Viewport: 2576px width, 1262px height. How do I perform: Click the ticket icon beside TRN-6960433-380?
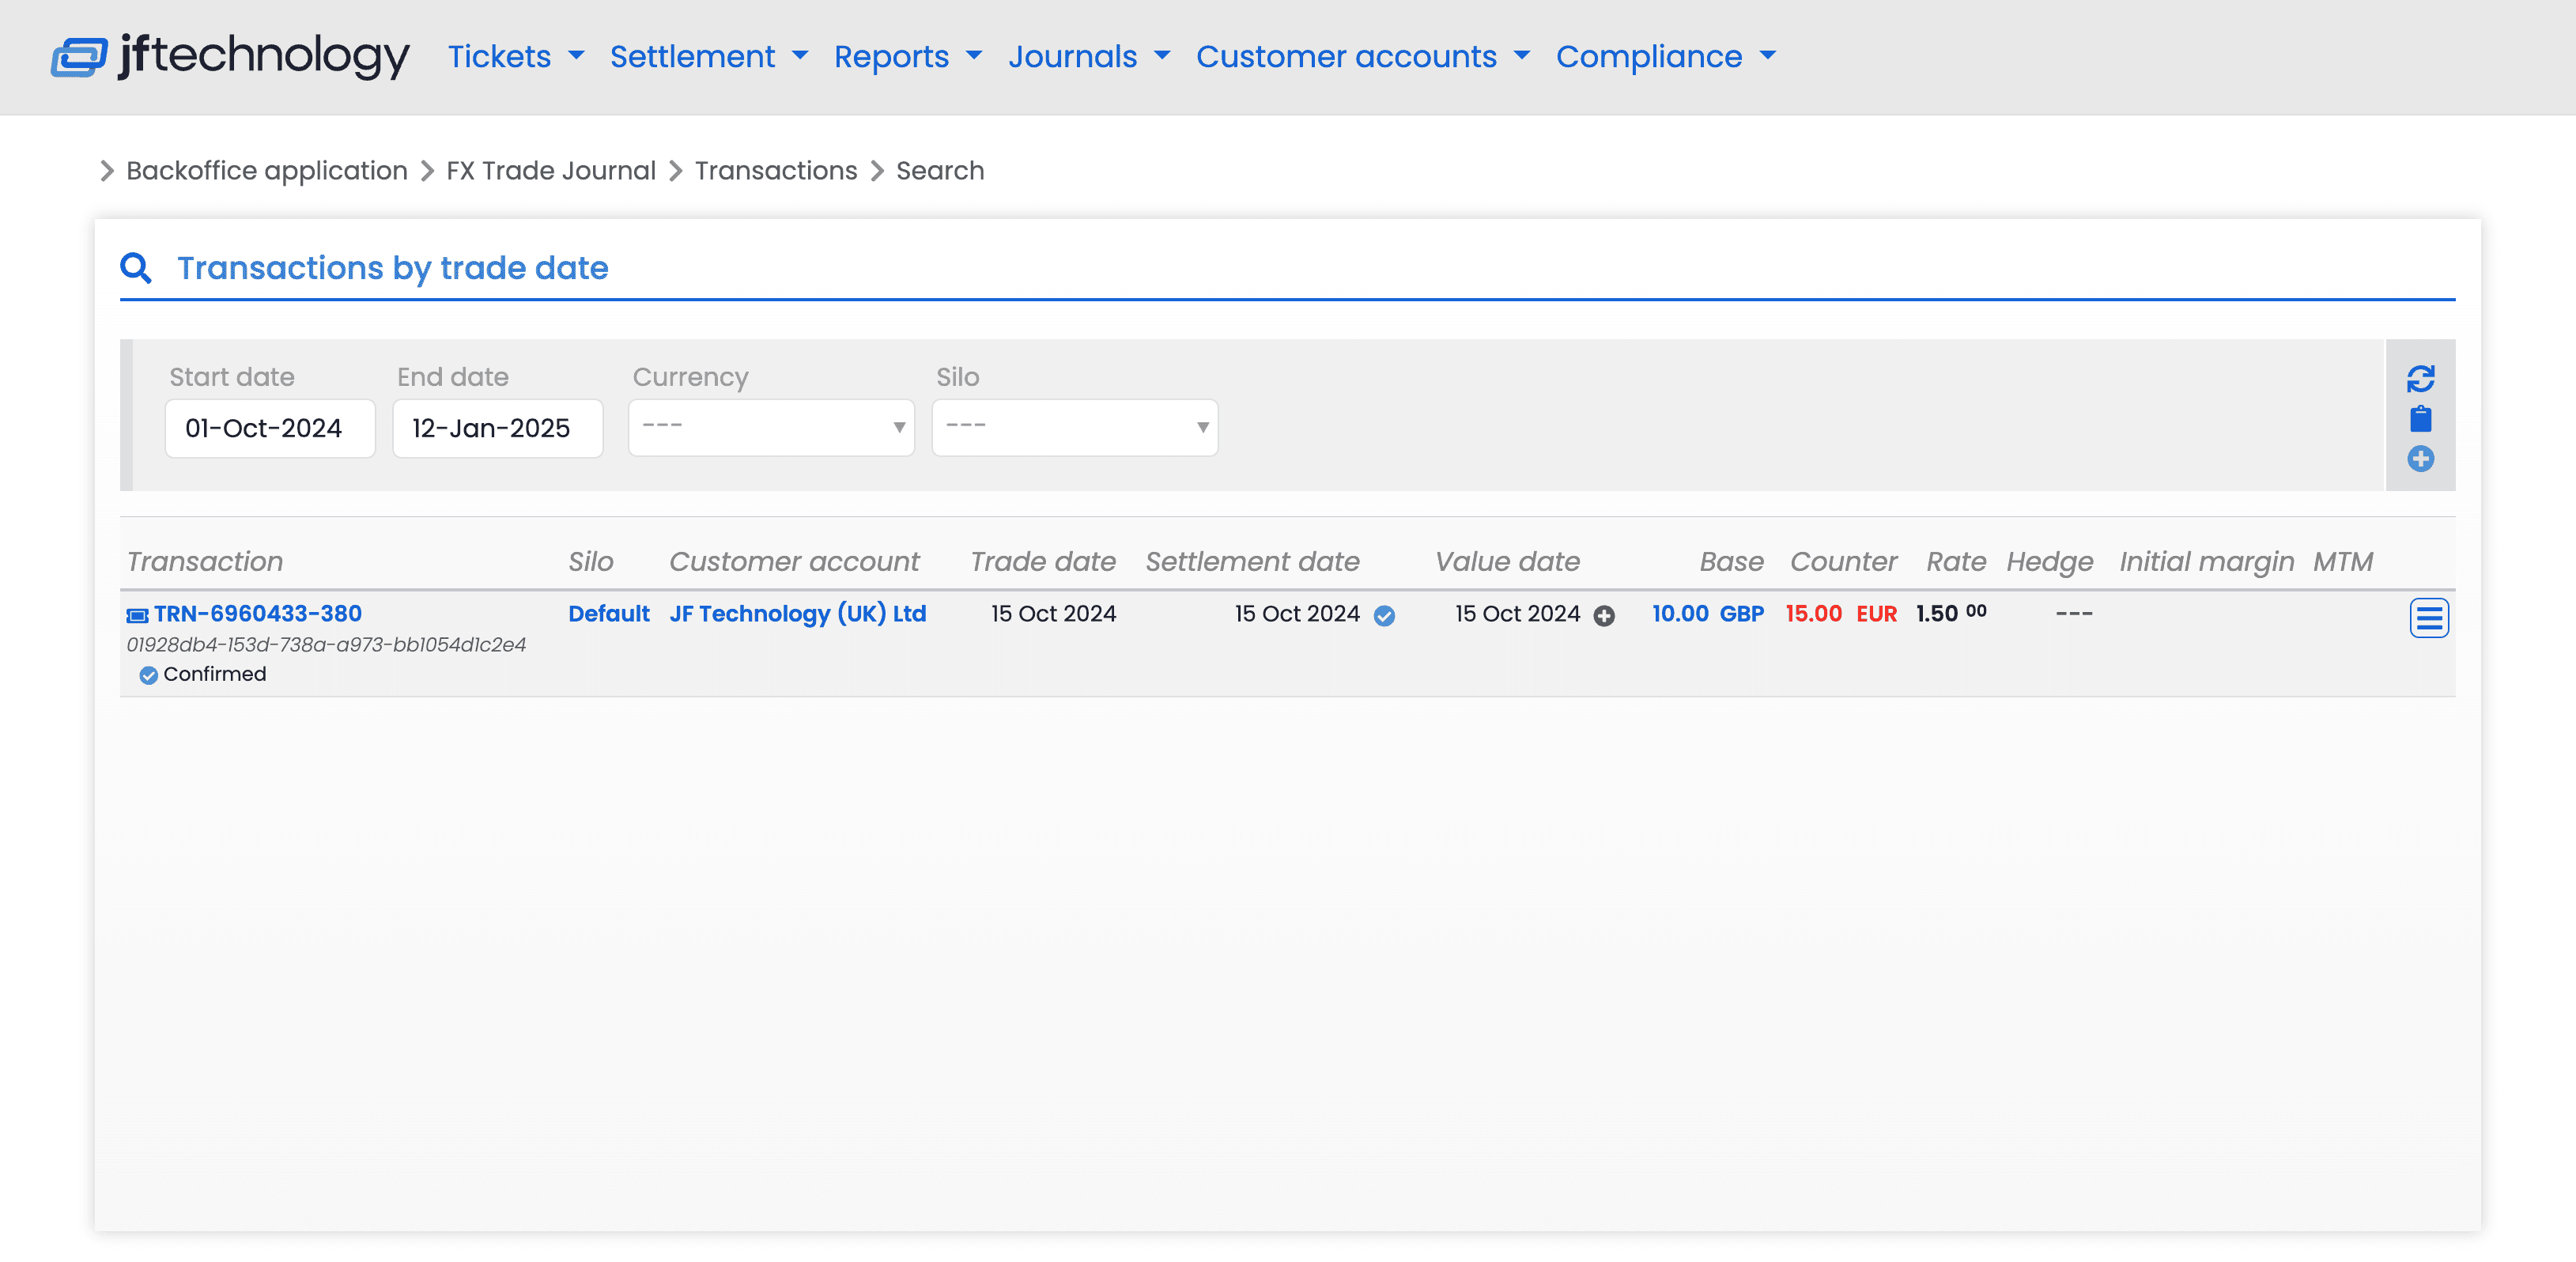click(137, 615)
